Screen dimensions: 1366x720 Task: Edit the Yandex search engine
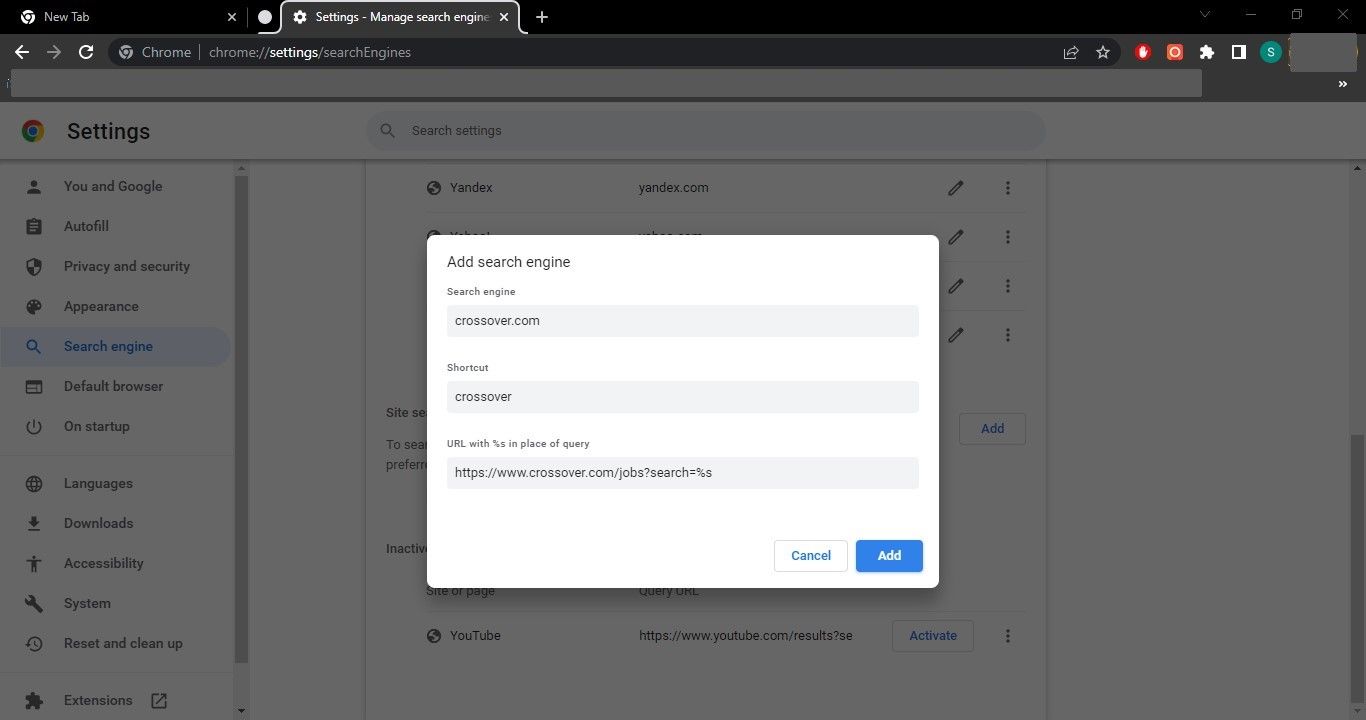956,188
